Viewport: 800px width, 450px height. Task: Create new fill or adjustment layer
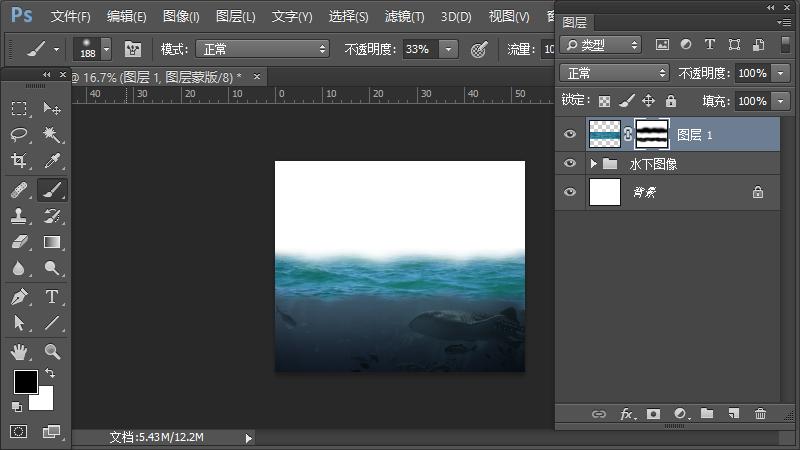point(681,414)
